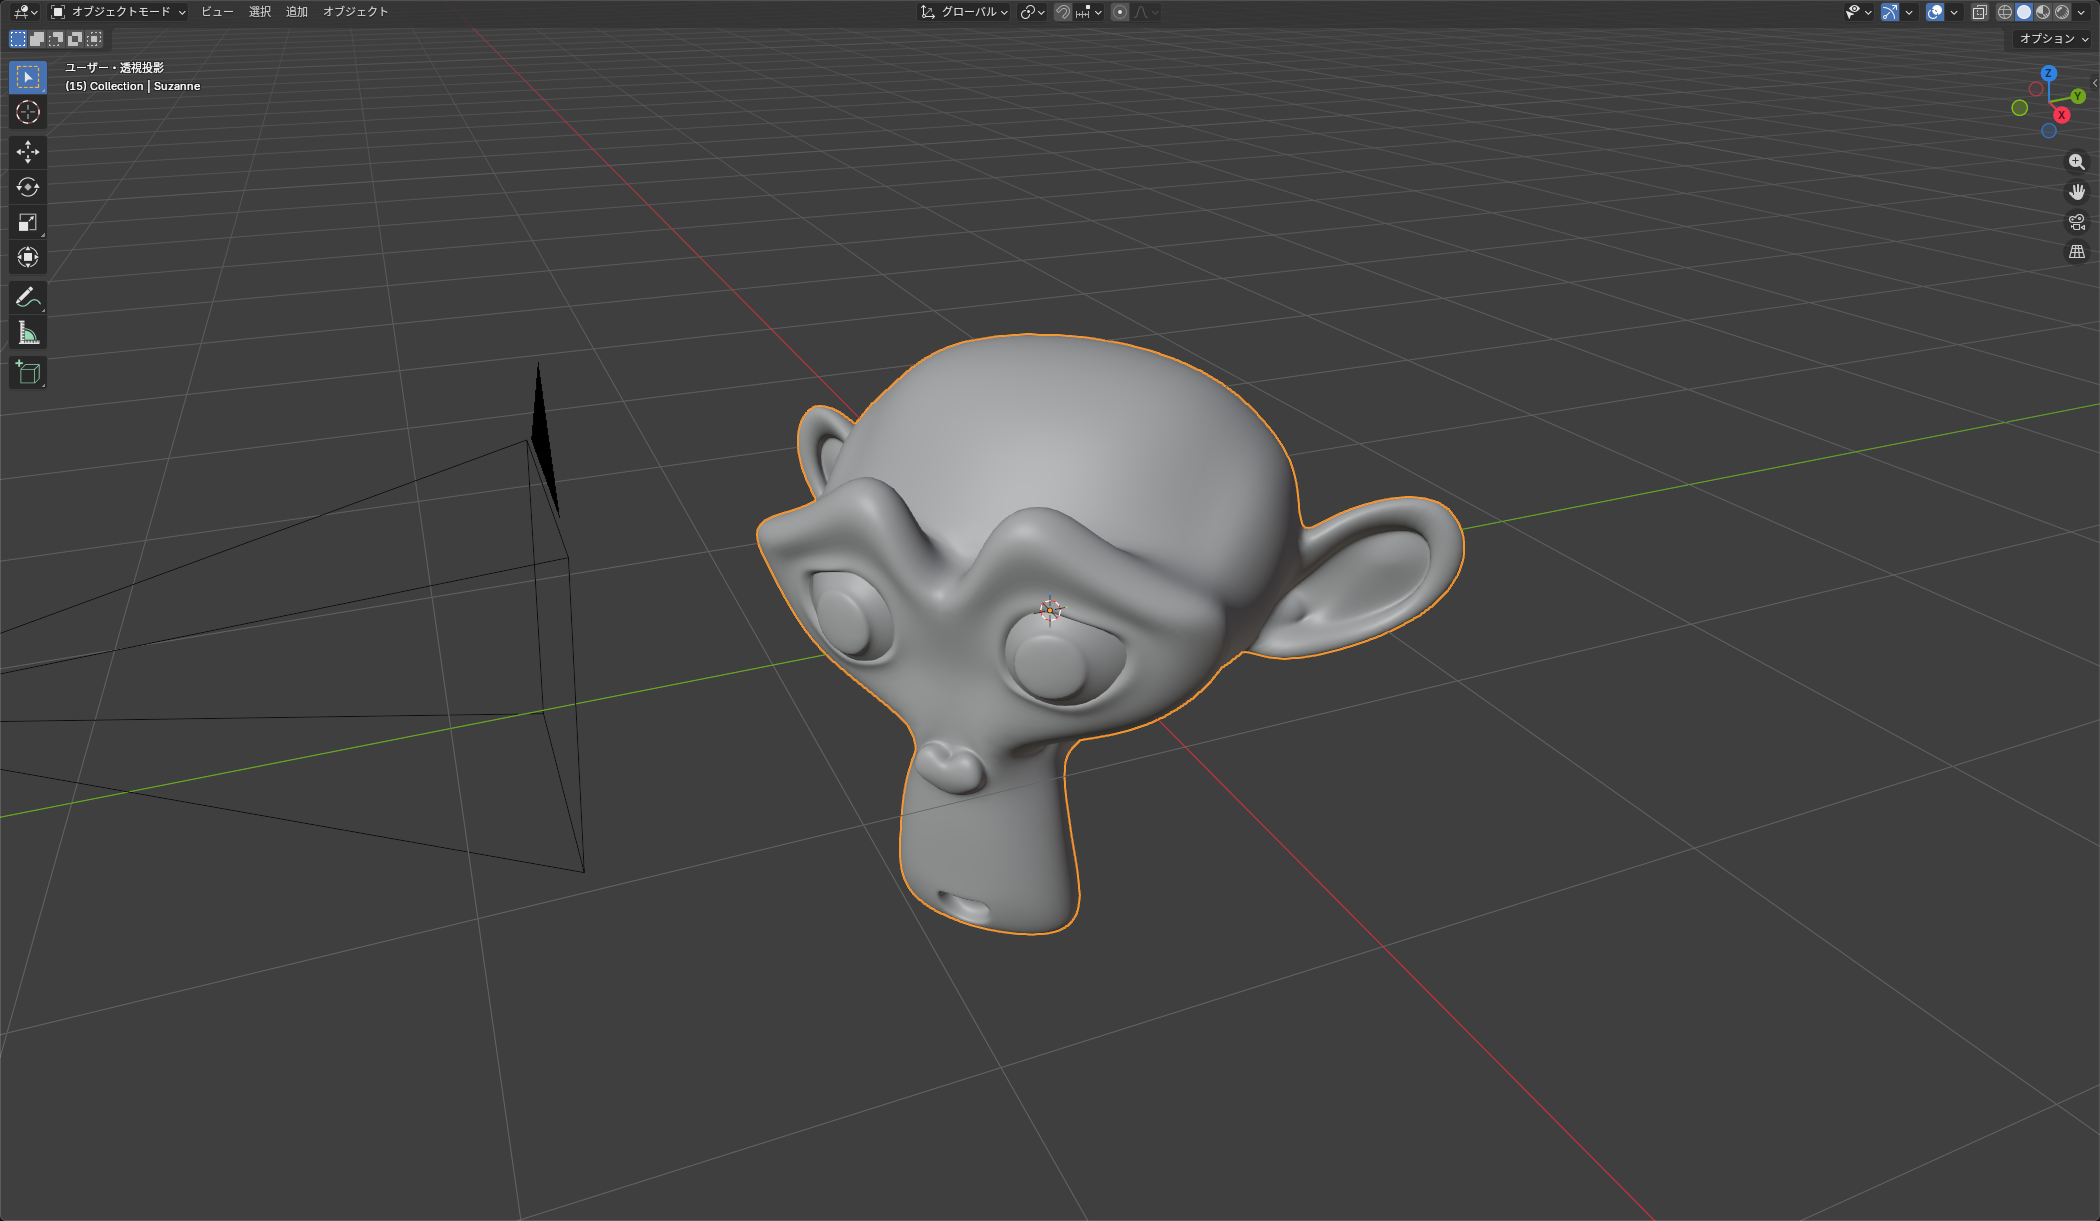Image resolution: width=2100 pixels, height=1221 pixels.
Task: Click the zoom magnifier viewport button
Action: [x=2077, y=162]
